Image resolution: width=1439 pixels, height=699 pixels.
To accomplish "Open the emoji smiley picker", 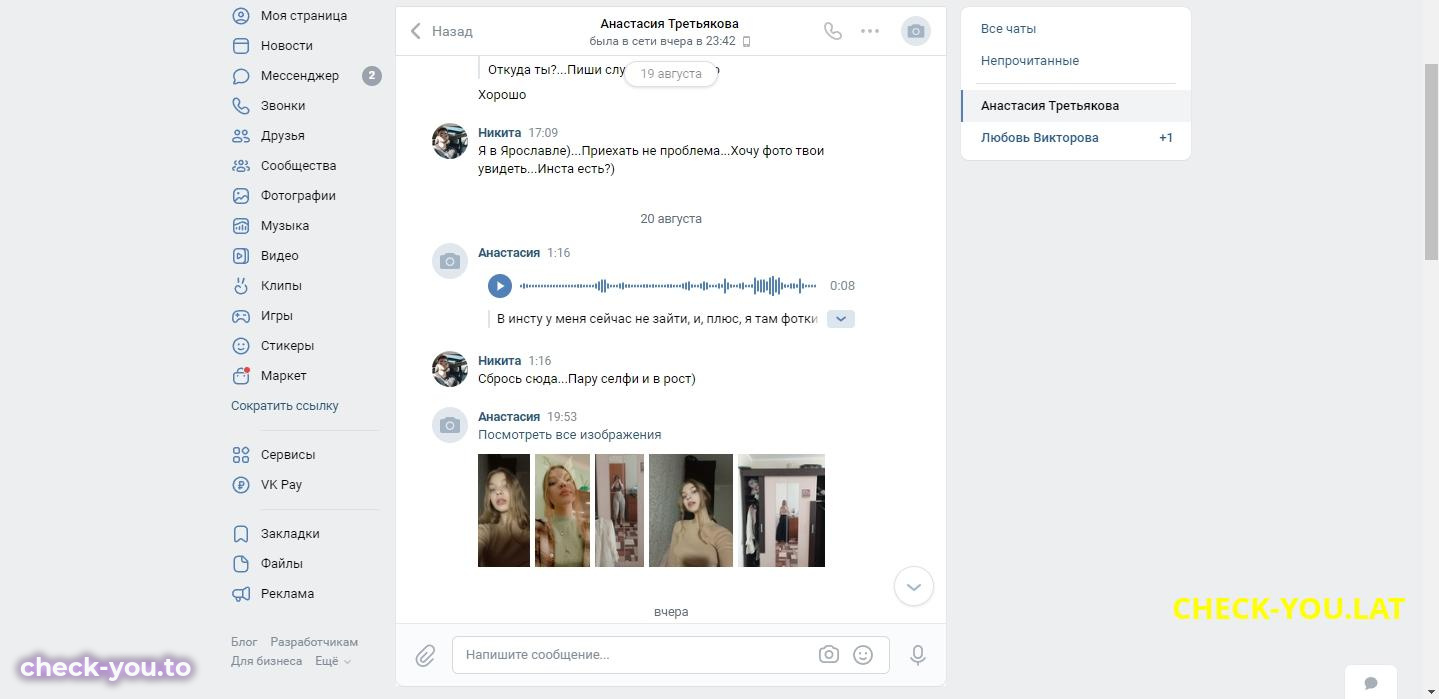I will click(863, 655).
